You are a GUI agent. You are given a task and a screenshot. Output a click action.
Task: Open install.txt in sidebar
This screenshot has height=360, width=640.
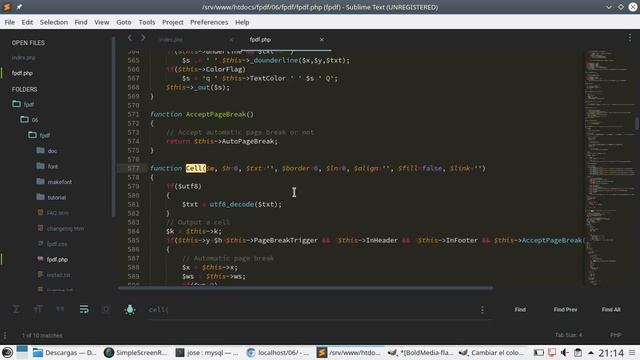[x=58, y=275]
